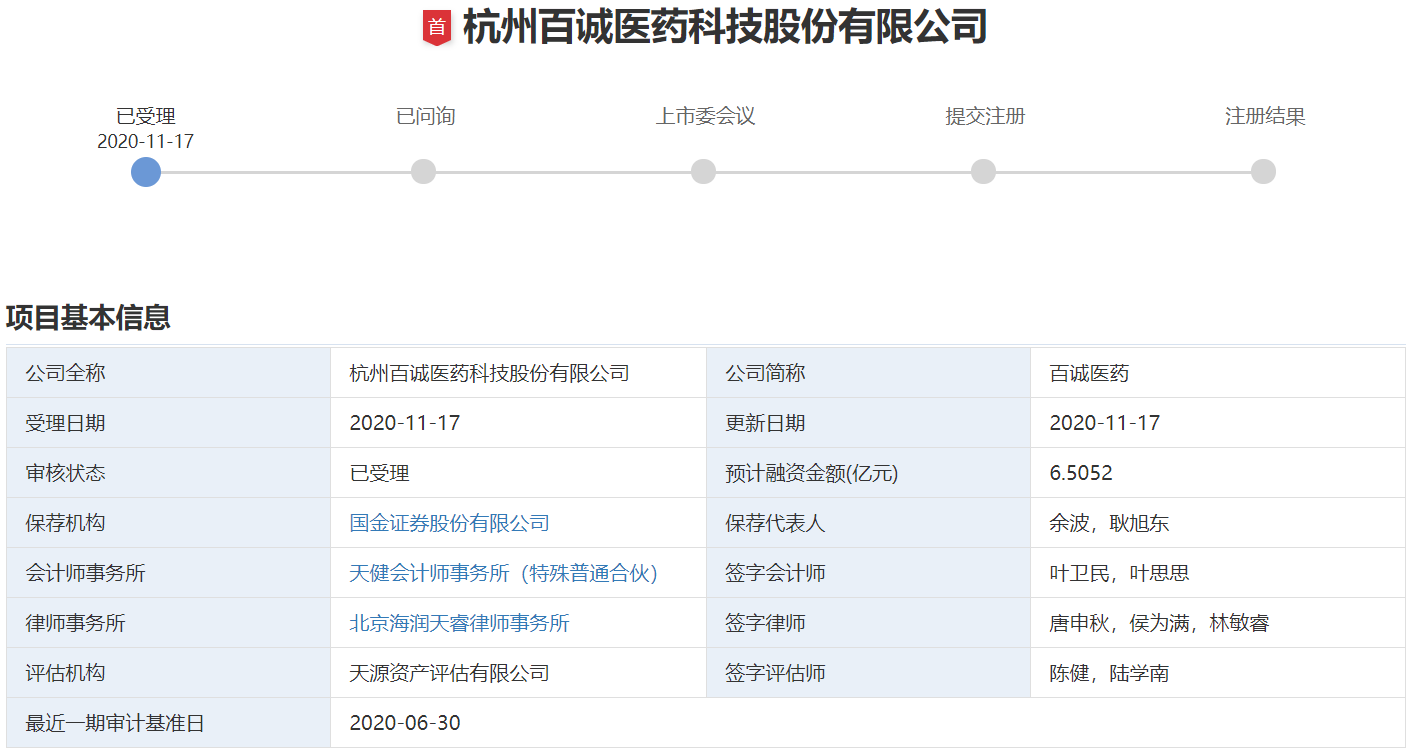Click the 公司简称 label cell

point(869,373)
